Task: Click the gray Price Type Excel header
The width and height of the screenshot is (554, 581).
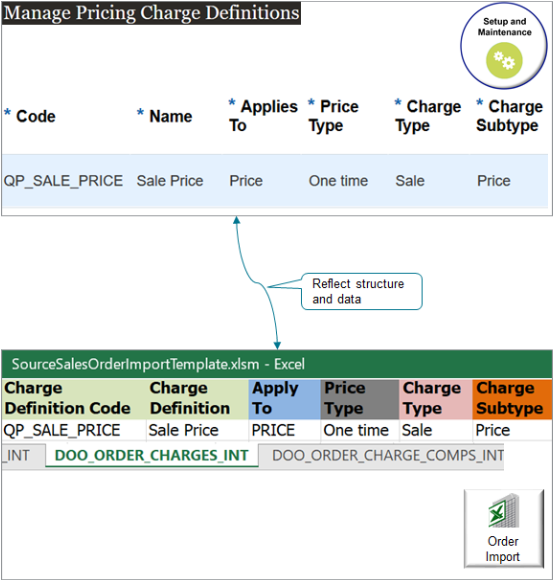Action: (359, 399)
